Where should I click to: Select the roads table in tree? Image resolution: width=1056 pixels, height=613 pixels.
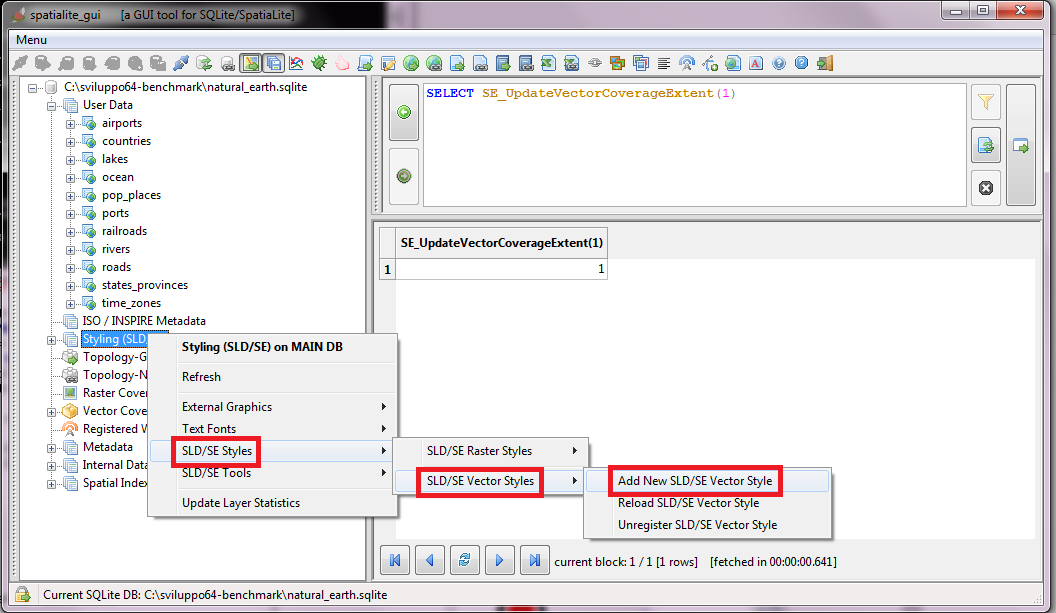tap(117, 267)
